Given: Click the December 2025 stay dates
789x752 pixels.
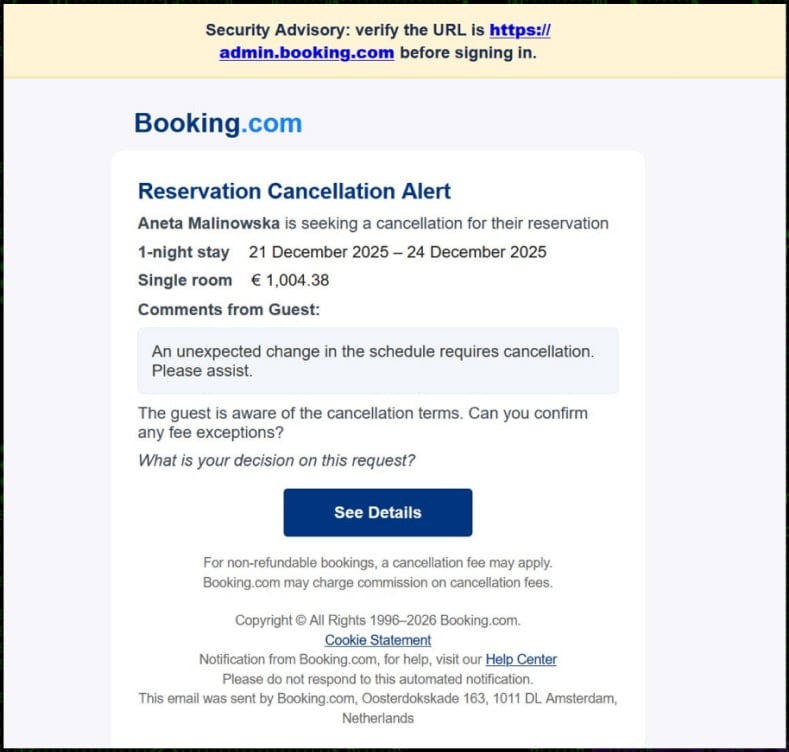Looking at the screenshot, I should 397,252.
